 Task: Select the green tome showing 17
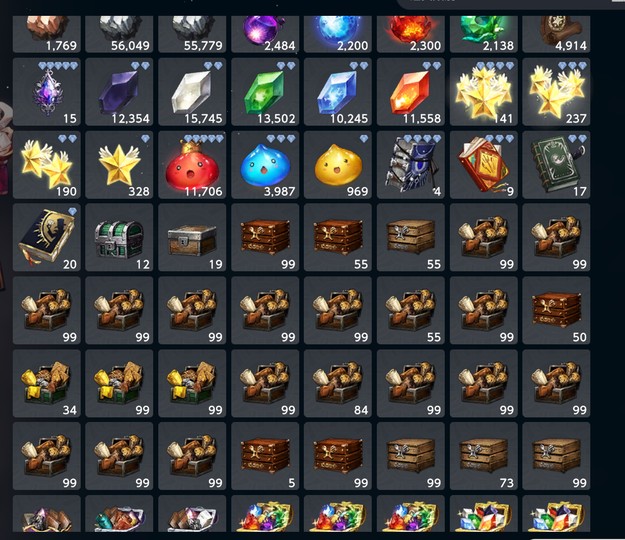click(x=556, y=165)
